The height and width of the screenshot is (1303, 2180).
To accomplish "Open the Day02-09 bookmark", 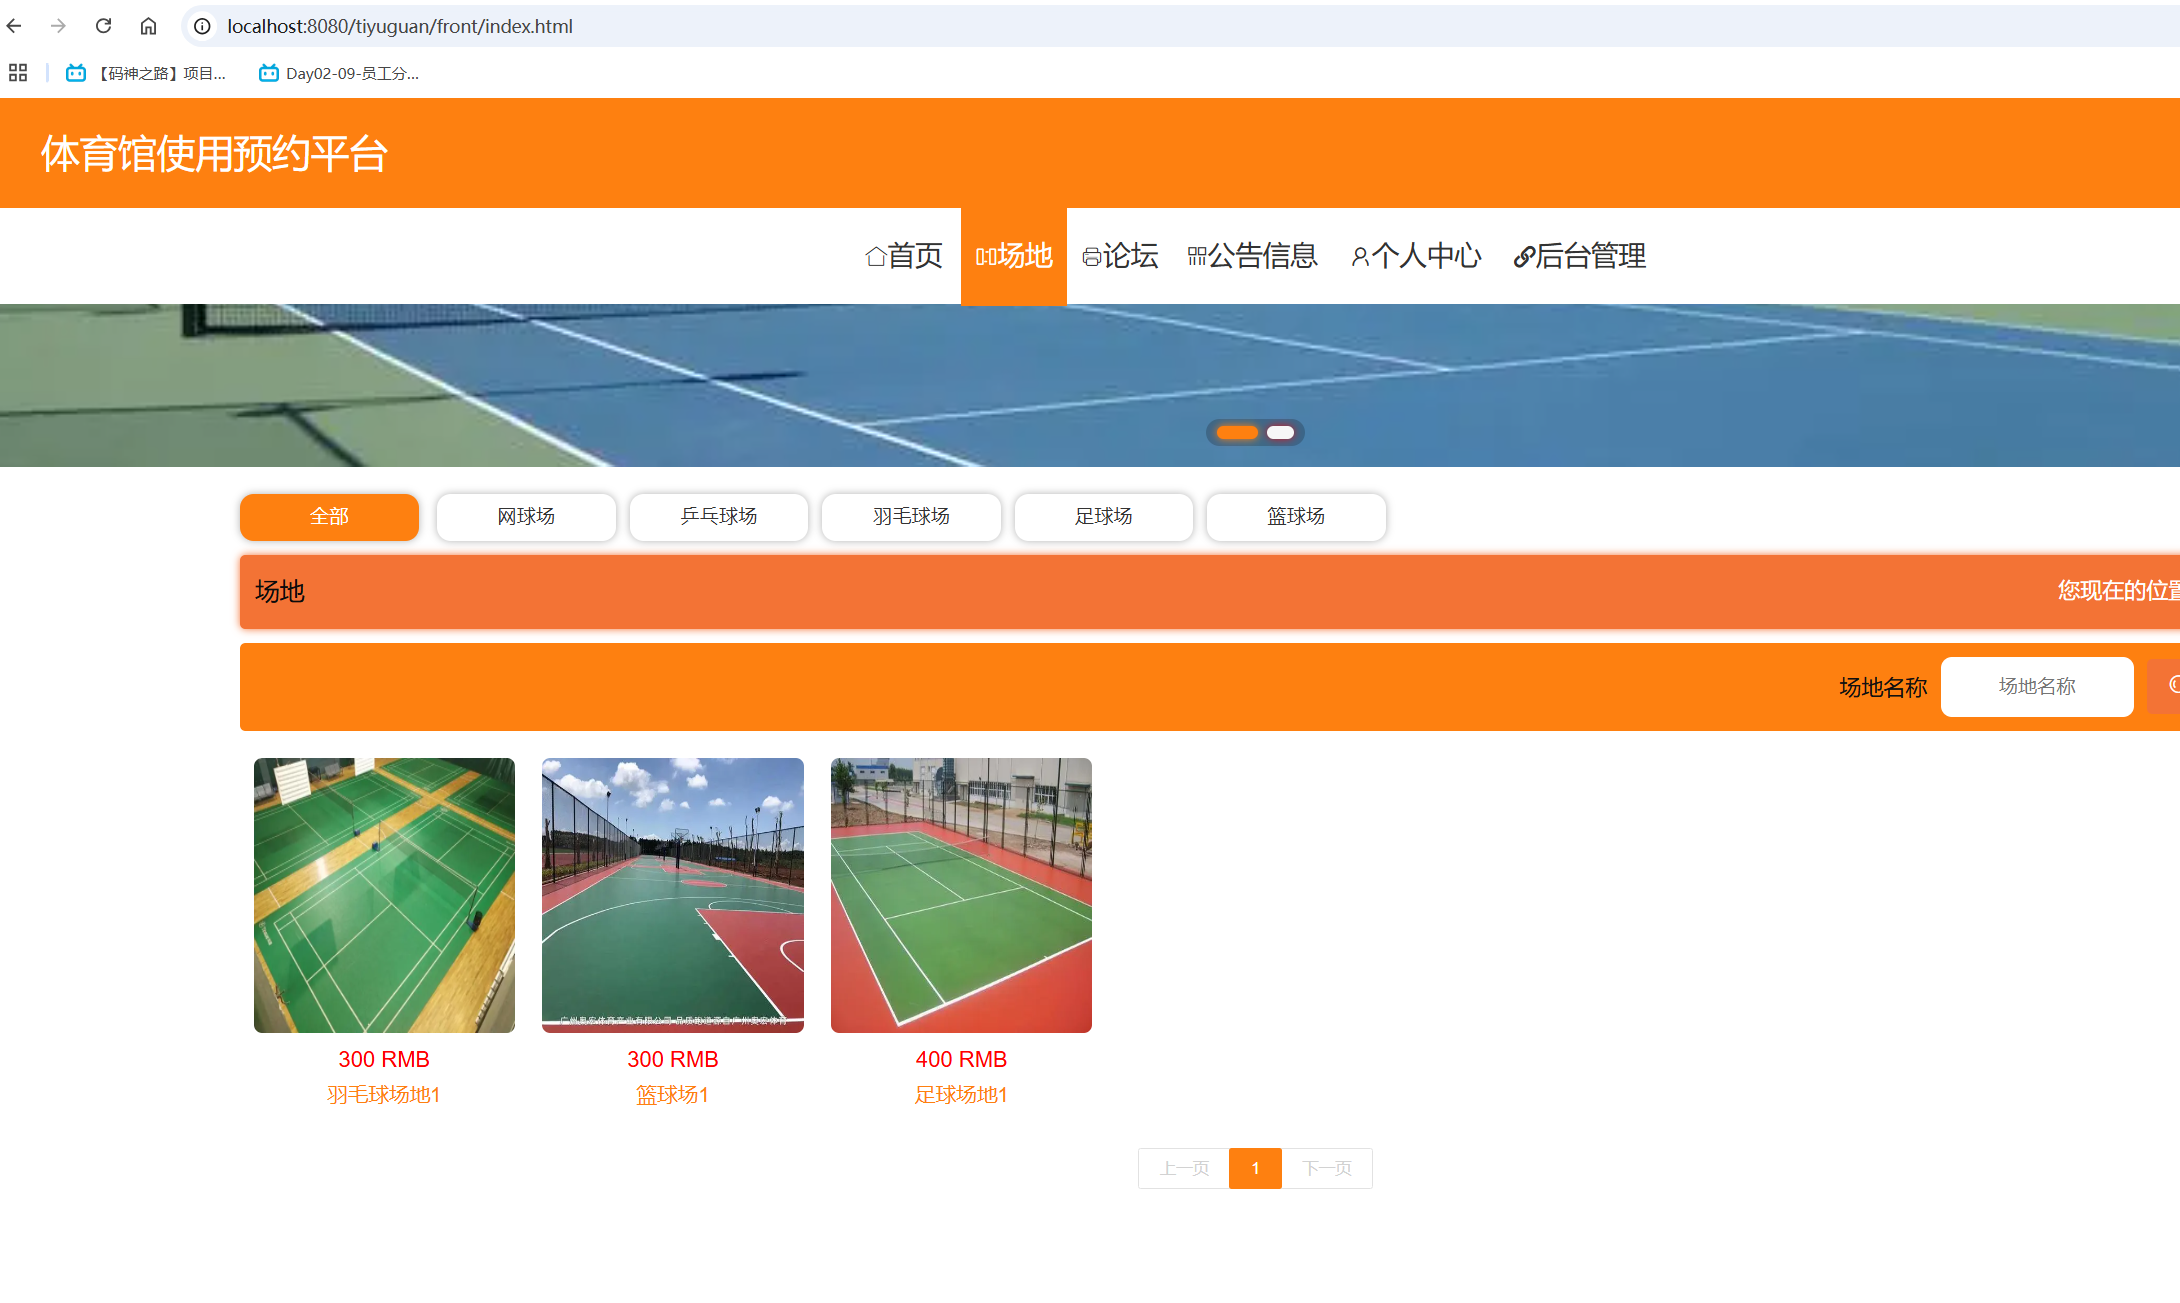I will pyautogui.click(x=338, y=73).
